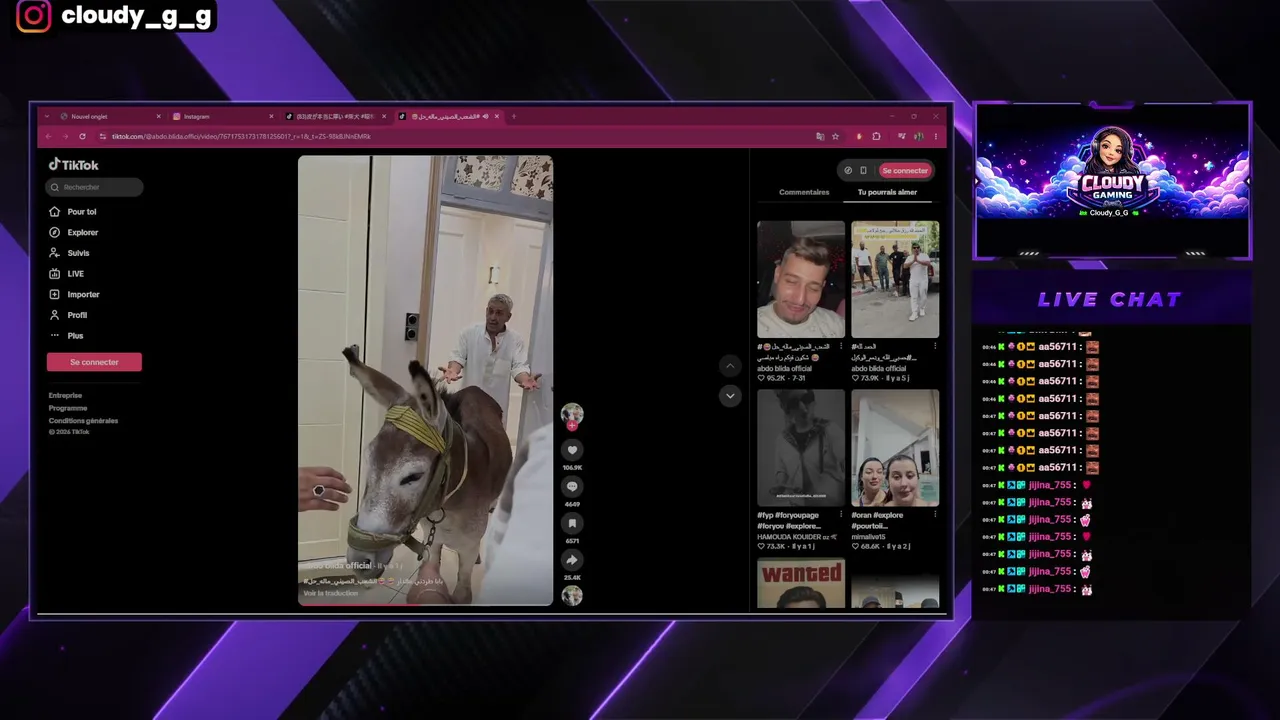Click the phone icon beside Se connecter
Image resolution: width=1280 pixels, height=720 pixels.
click(x=863, y=170)
